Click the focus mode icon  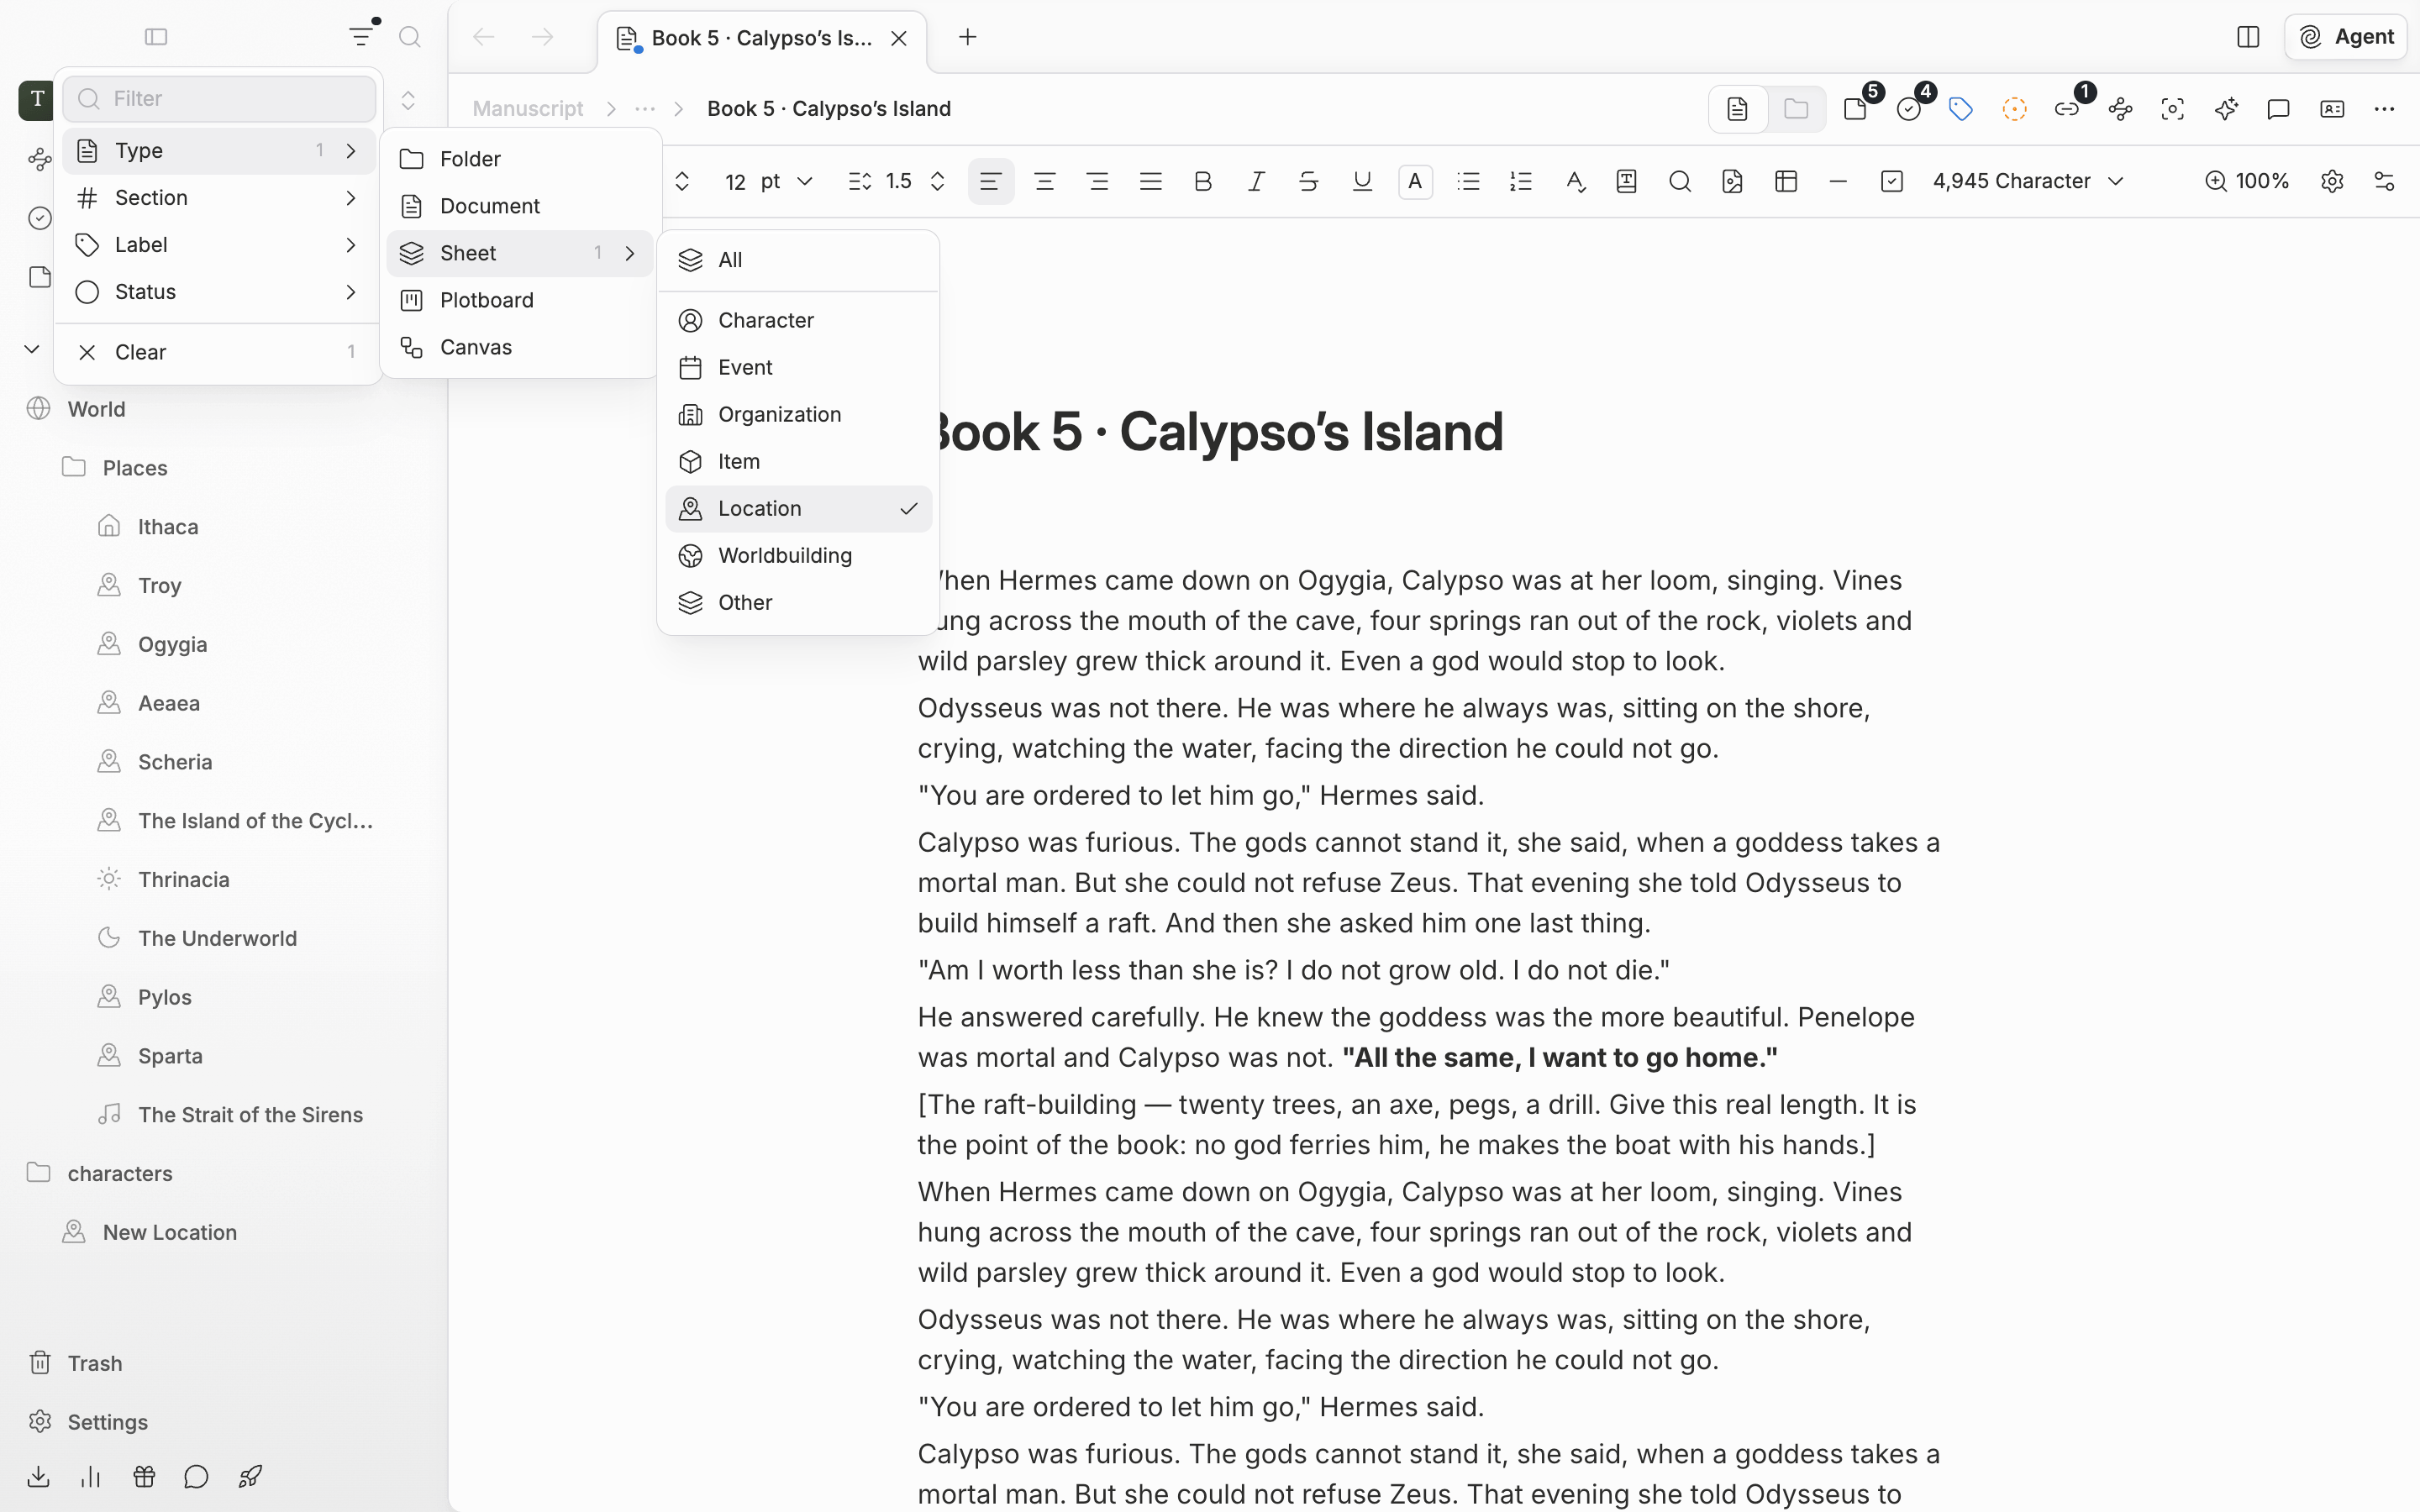(x=2173, y=109)
